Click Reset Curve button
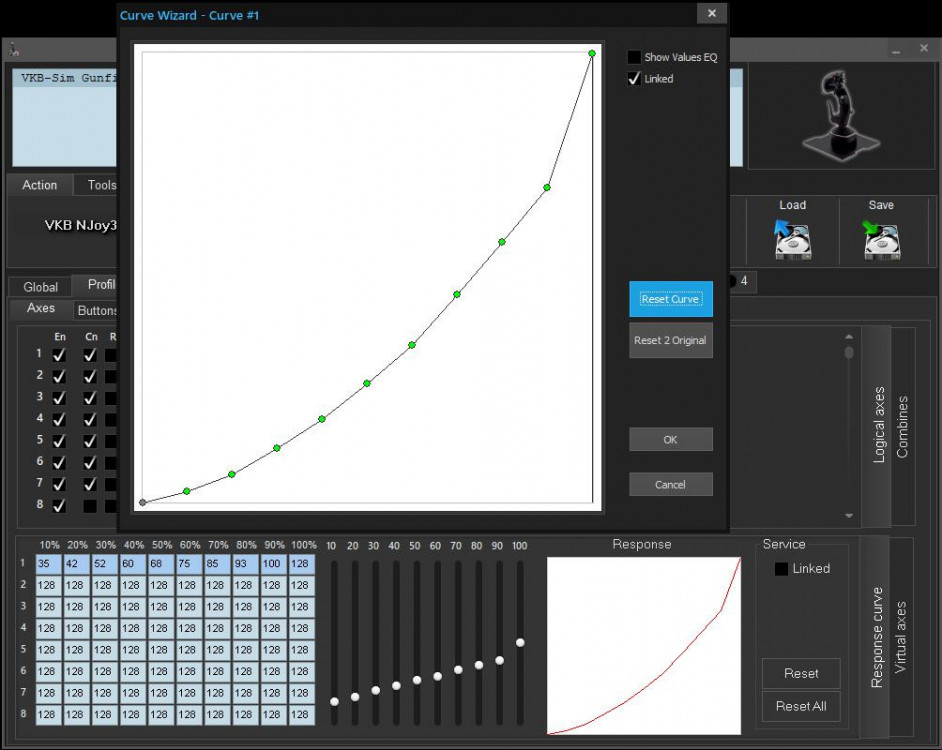 click(671, 299)
